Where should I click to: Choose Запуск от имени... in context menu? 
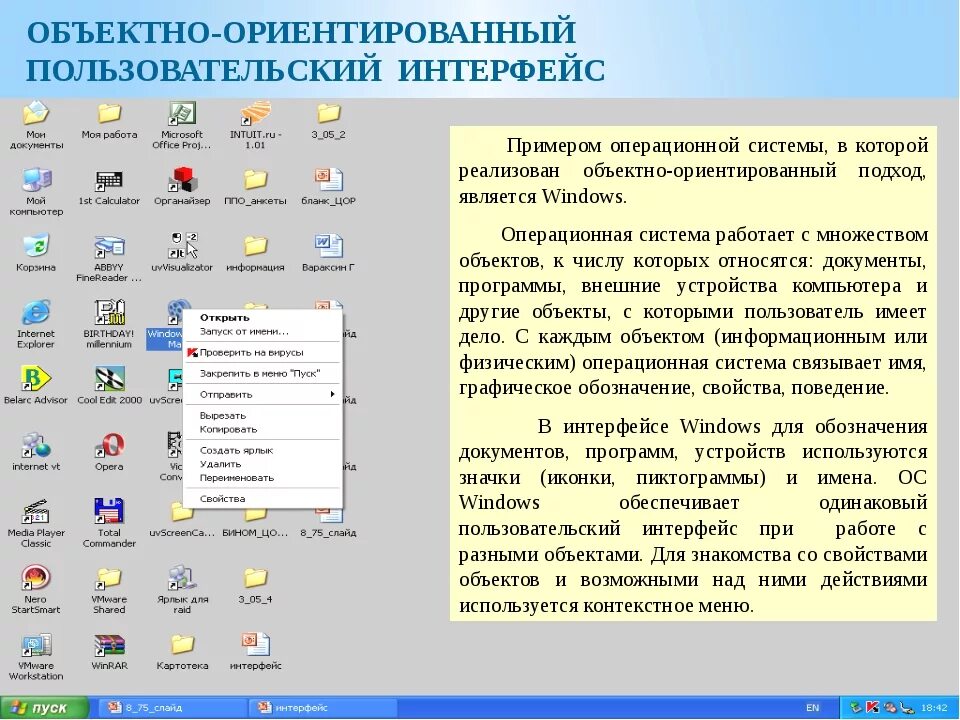tap(262, 331)
